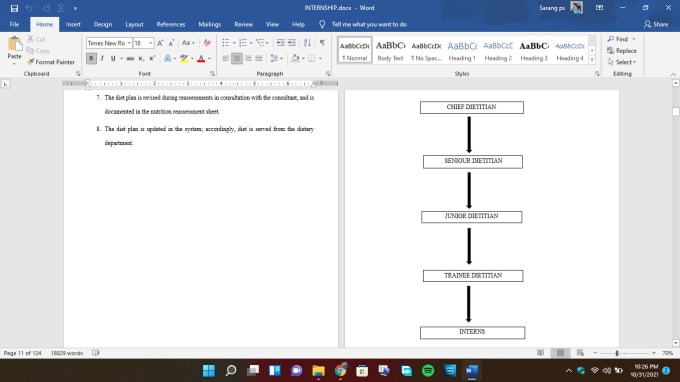680x382 pixels.
Task: Open font color dropdown arrow
Action: point(209,59)
